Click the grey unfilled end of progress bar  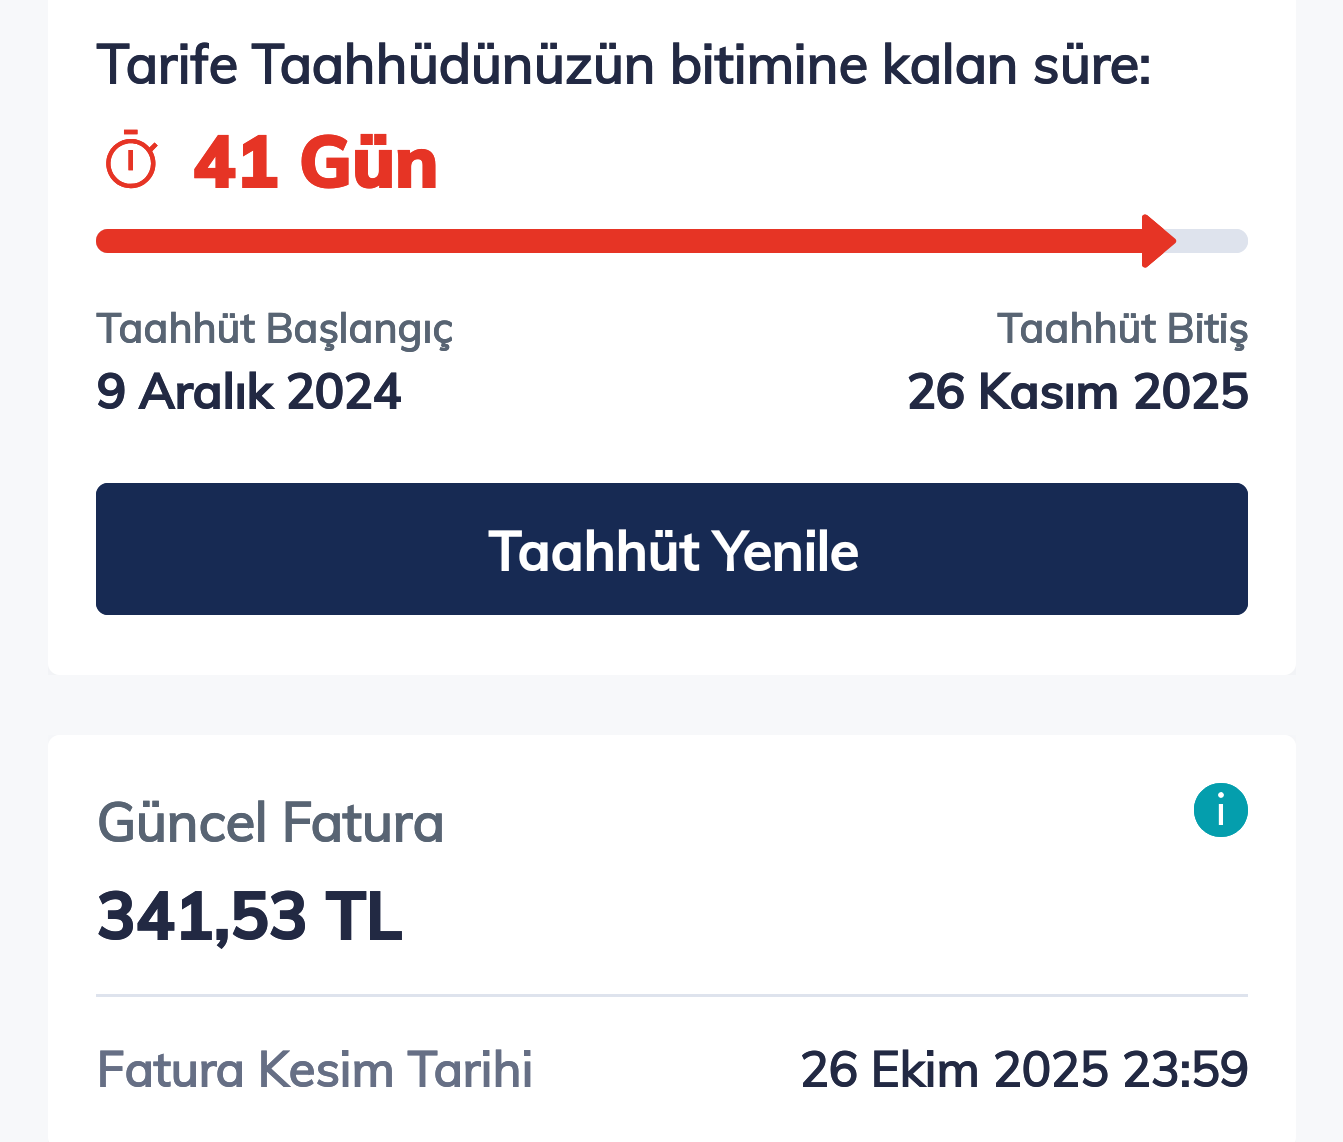point(1214,241)
